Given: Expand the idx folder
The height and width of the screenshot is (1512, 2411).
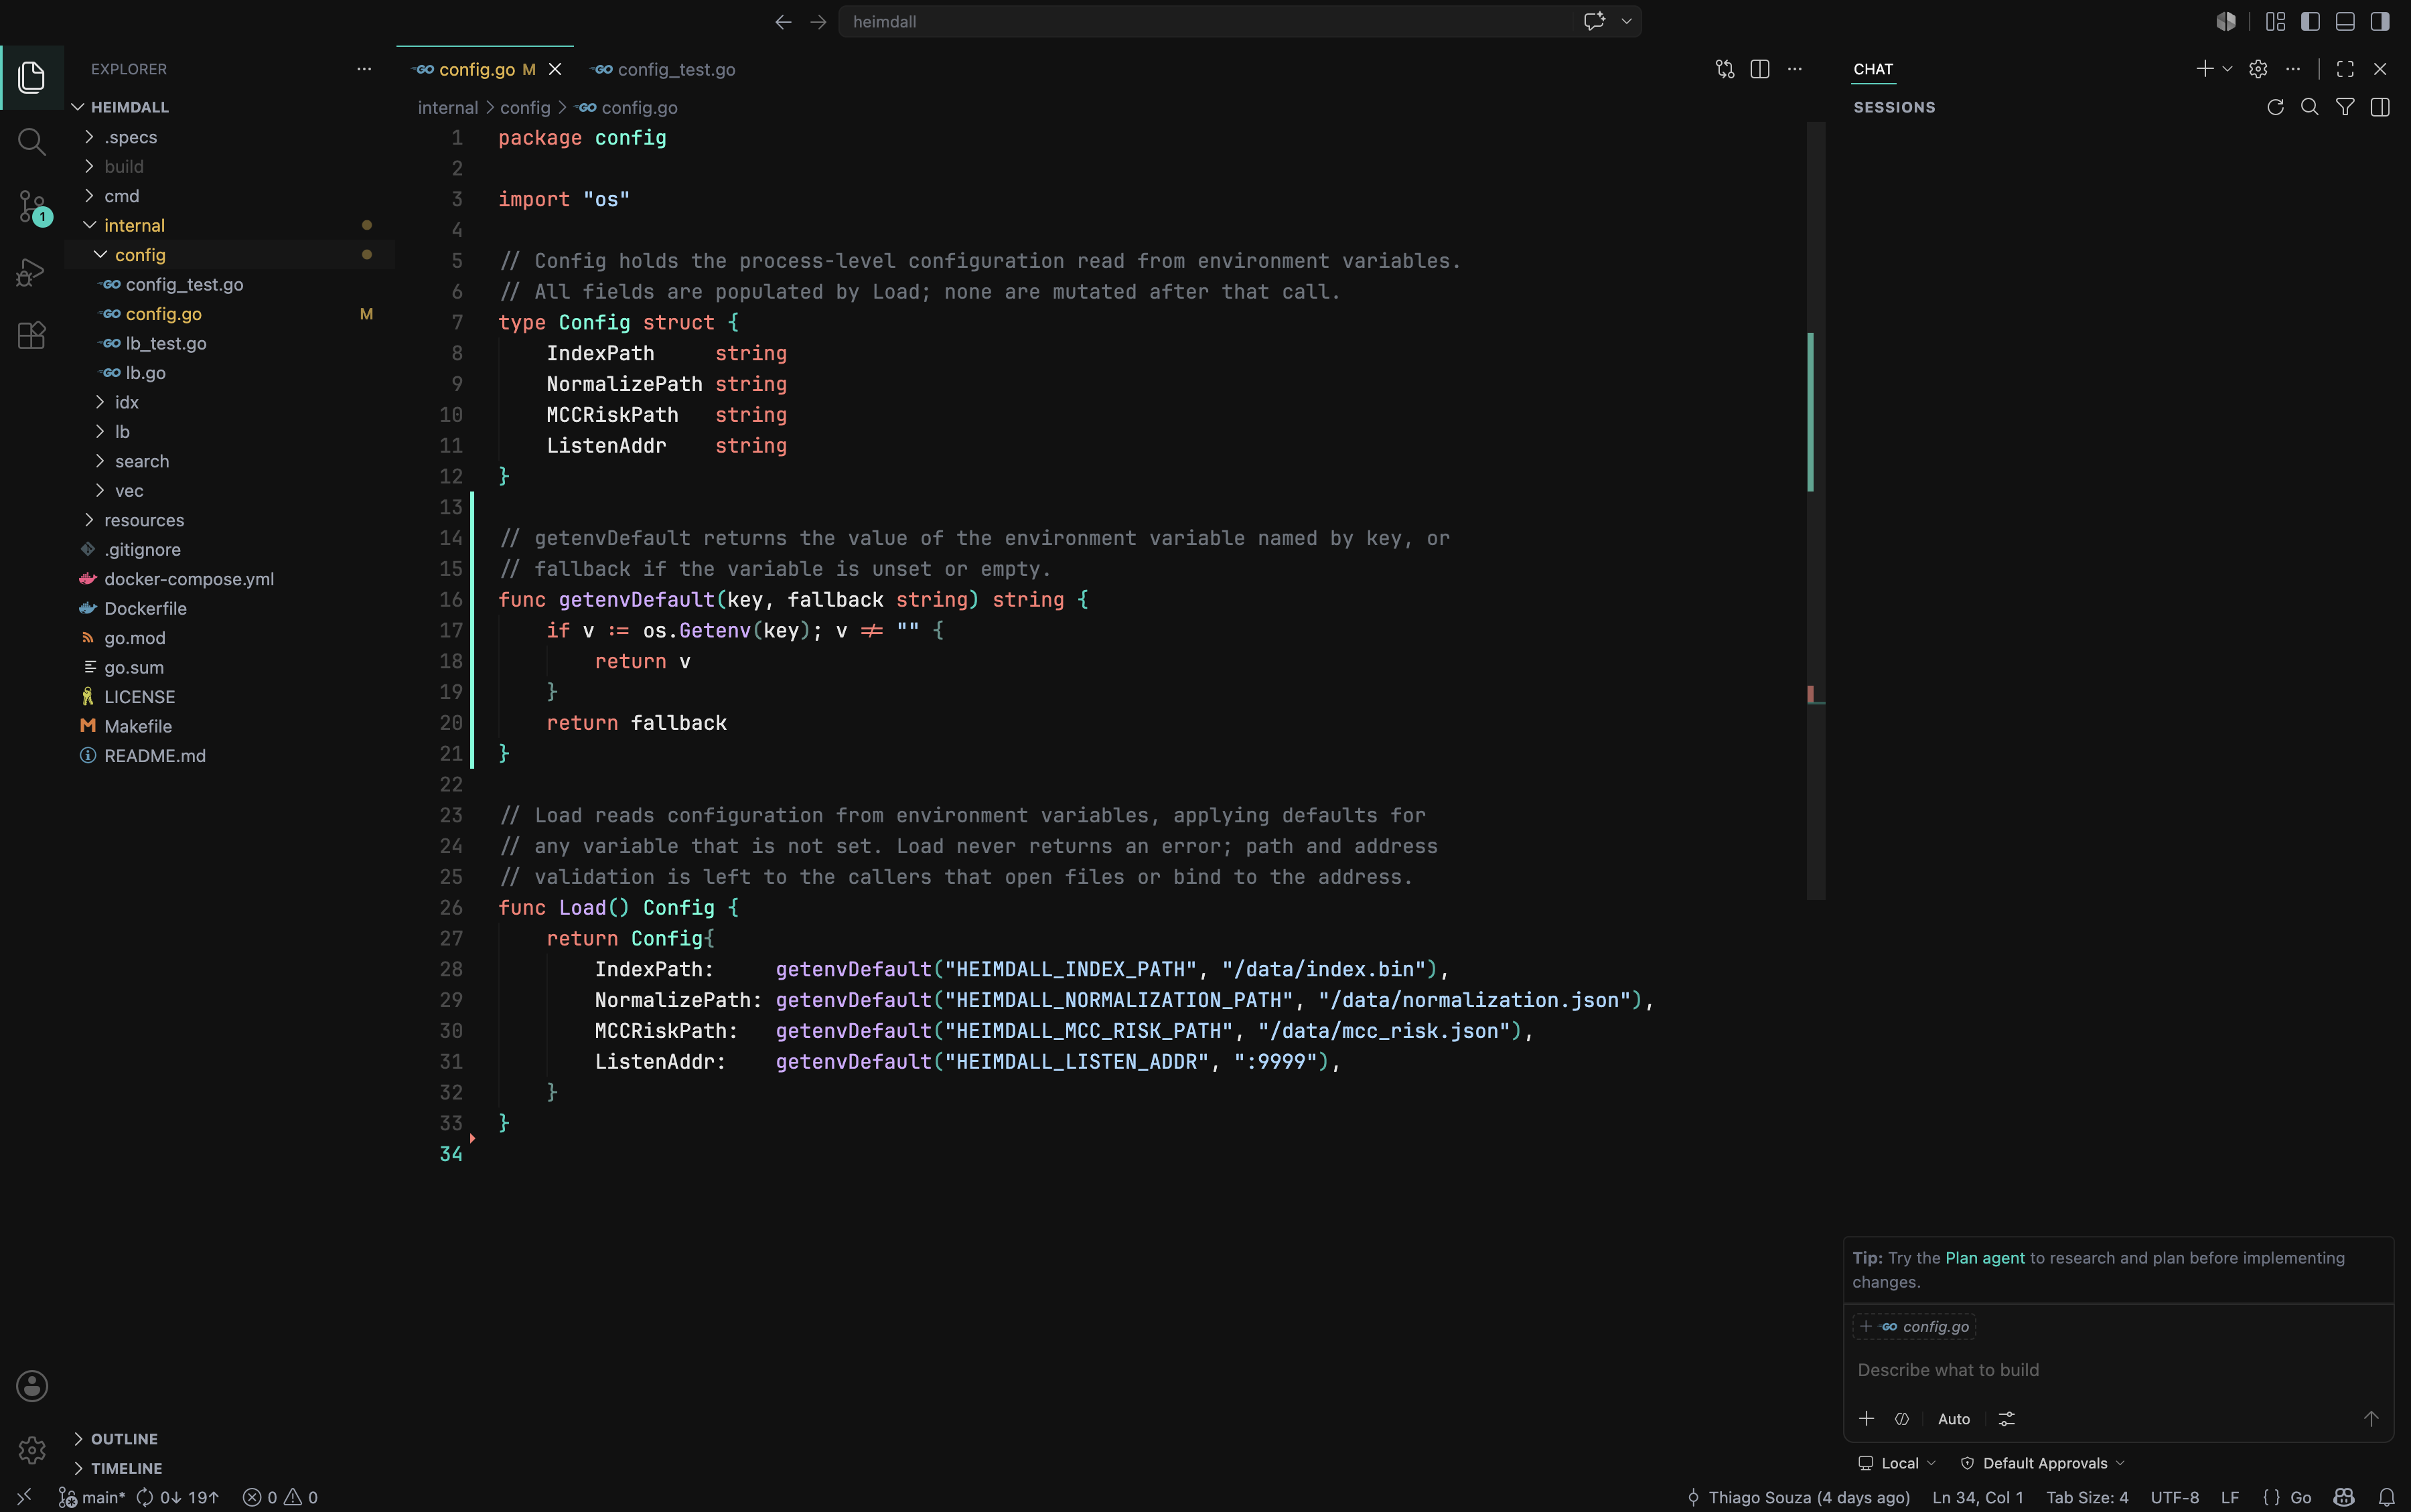Looking at the screenshot, I should (230, 402).
